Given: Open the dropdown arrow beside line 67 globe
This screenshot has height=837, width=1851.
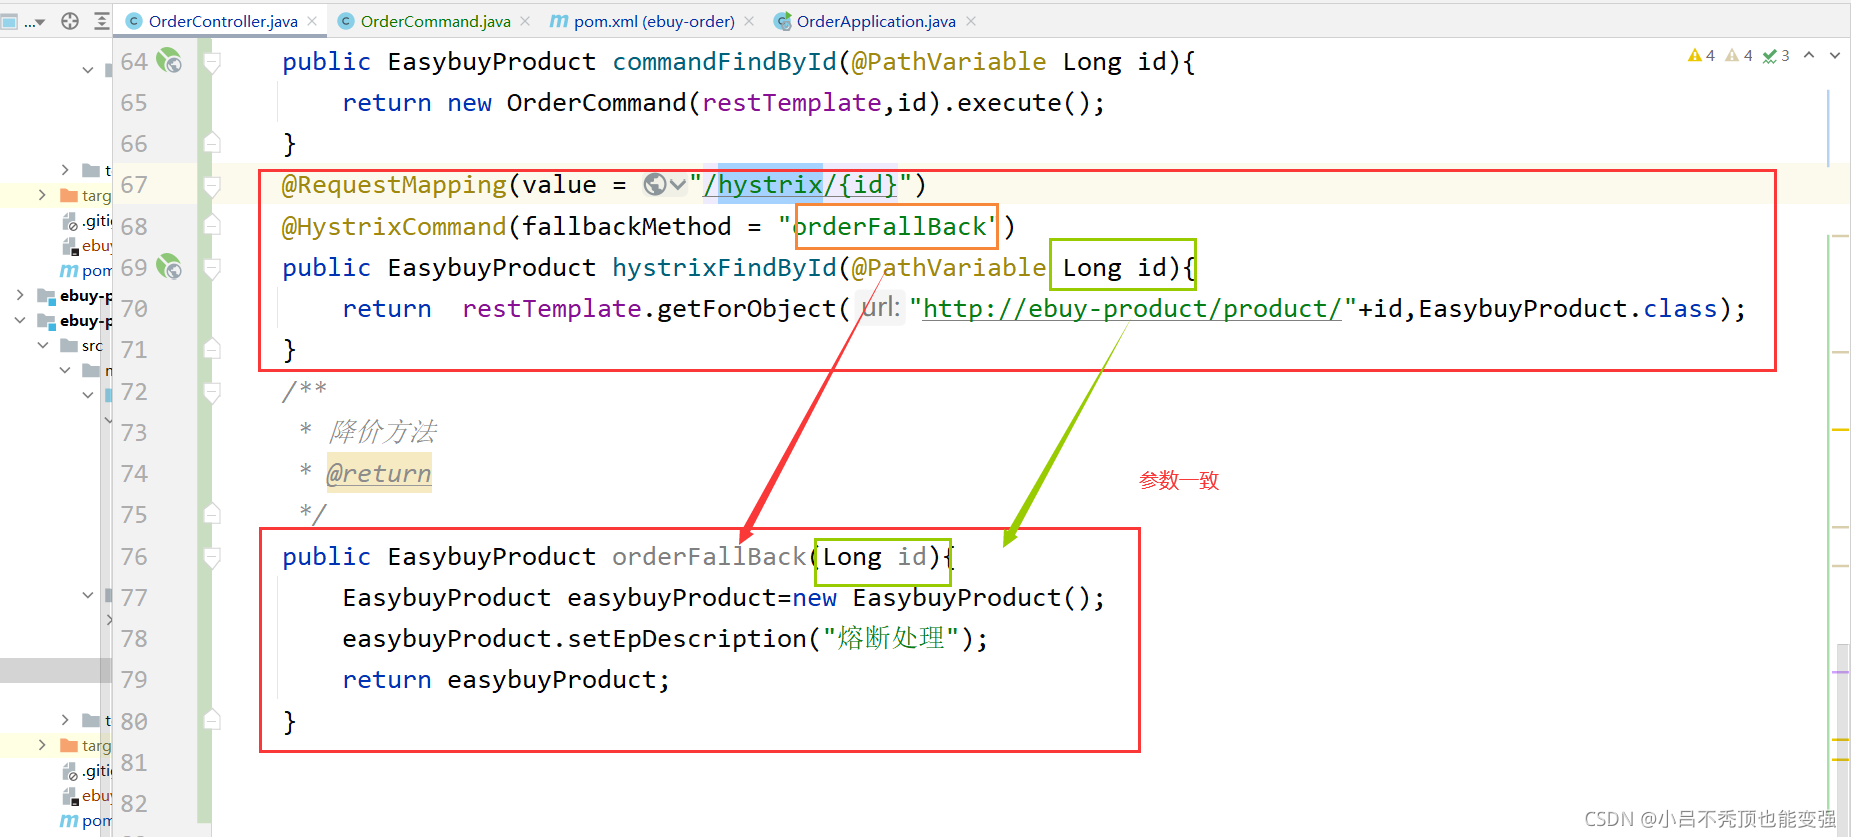Looking at the screenshot, I should tap(678, 184).
